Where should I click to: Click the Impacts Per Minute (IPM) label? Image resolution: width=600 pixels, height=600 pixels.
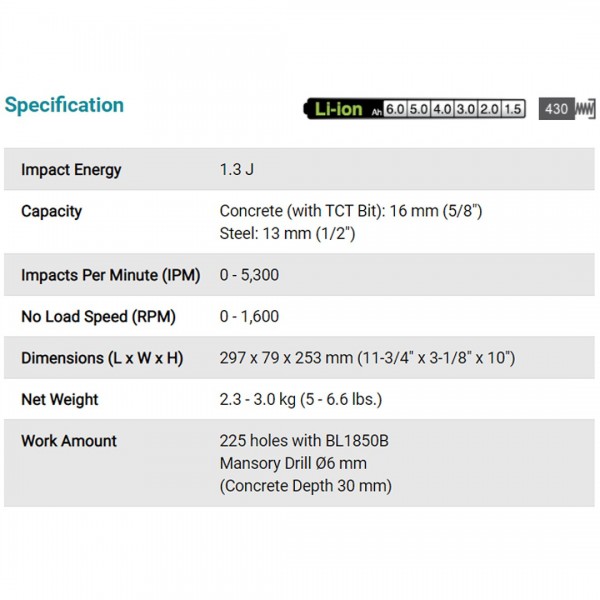click(x=111, y=275)
